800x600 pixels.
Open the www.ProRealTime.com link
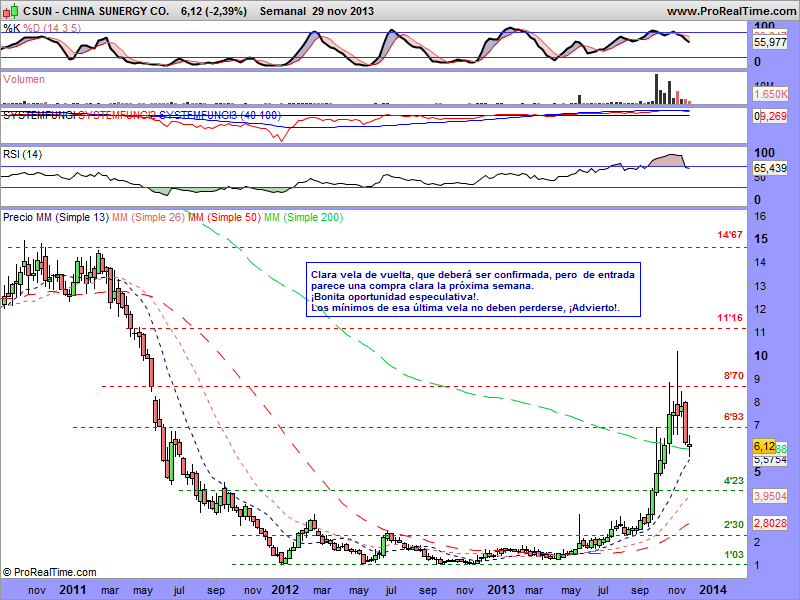click(x=731, y=11)
